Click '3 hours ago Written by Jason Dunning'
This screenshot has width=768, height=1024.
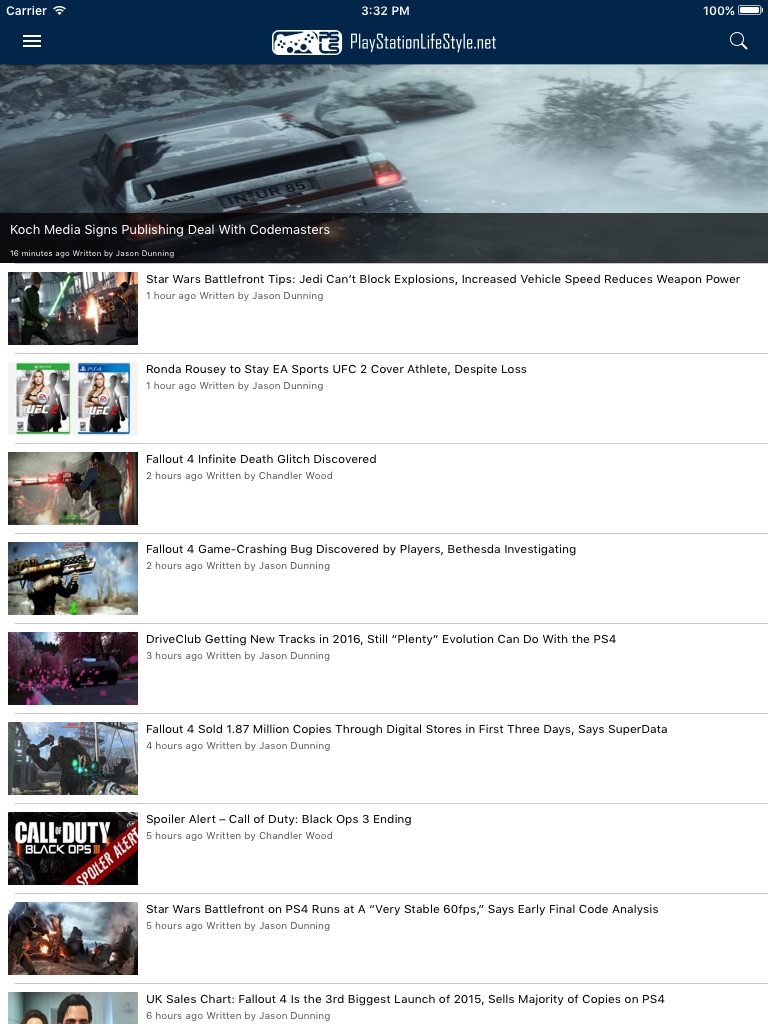[x=238, y=656]
